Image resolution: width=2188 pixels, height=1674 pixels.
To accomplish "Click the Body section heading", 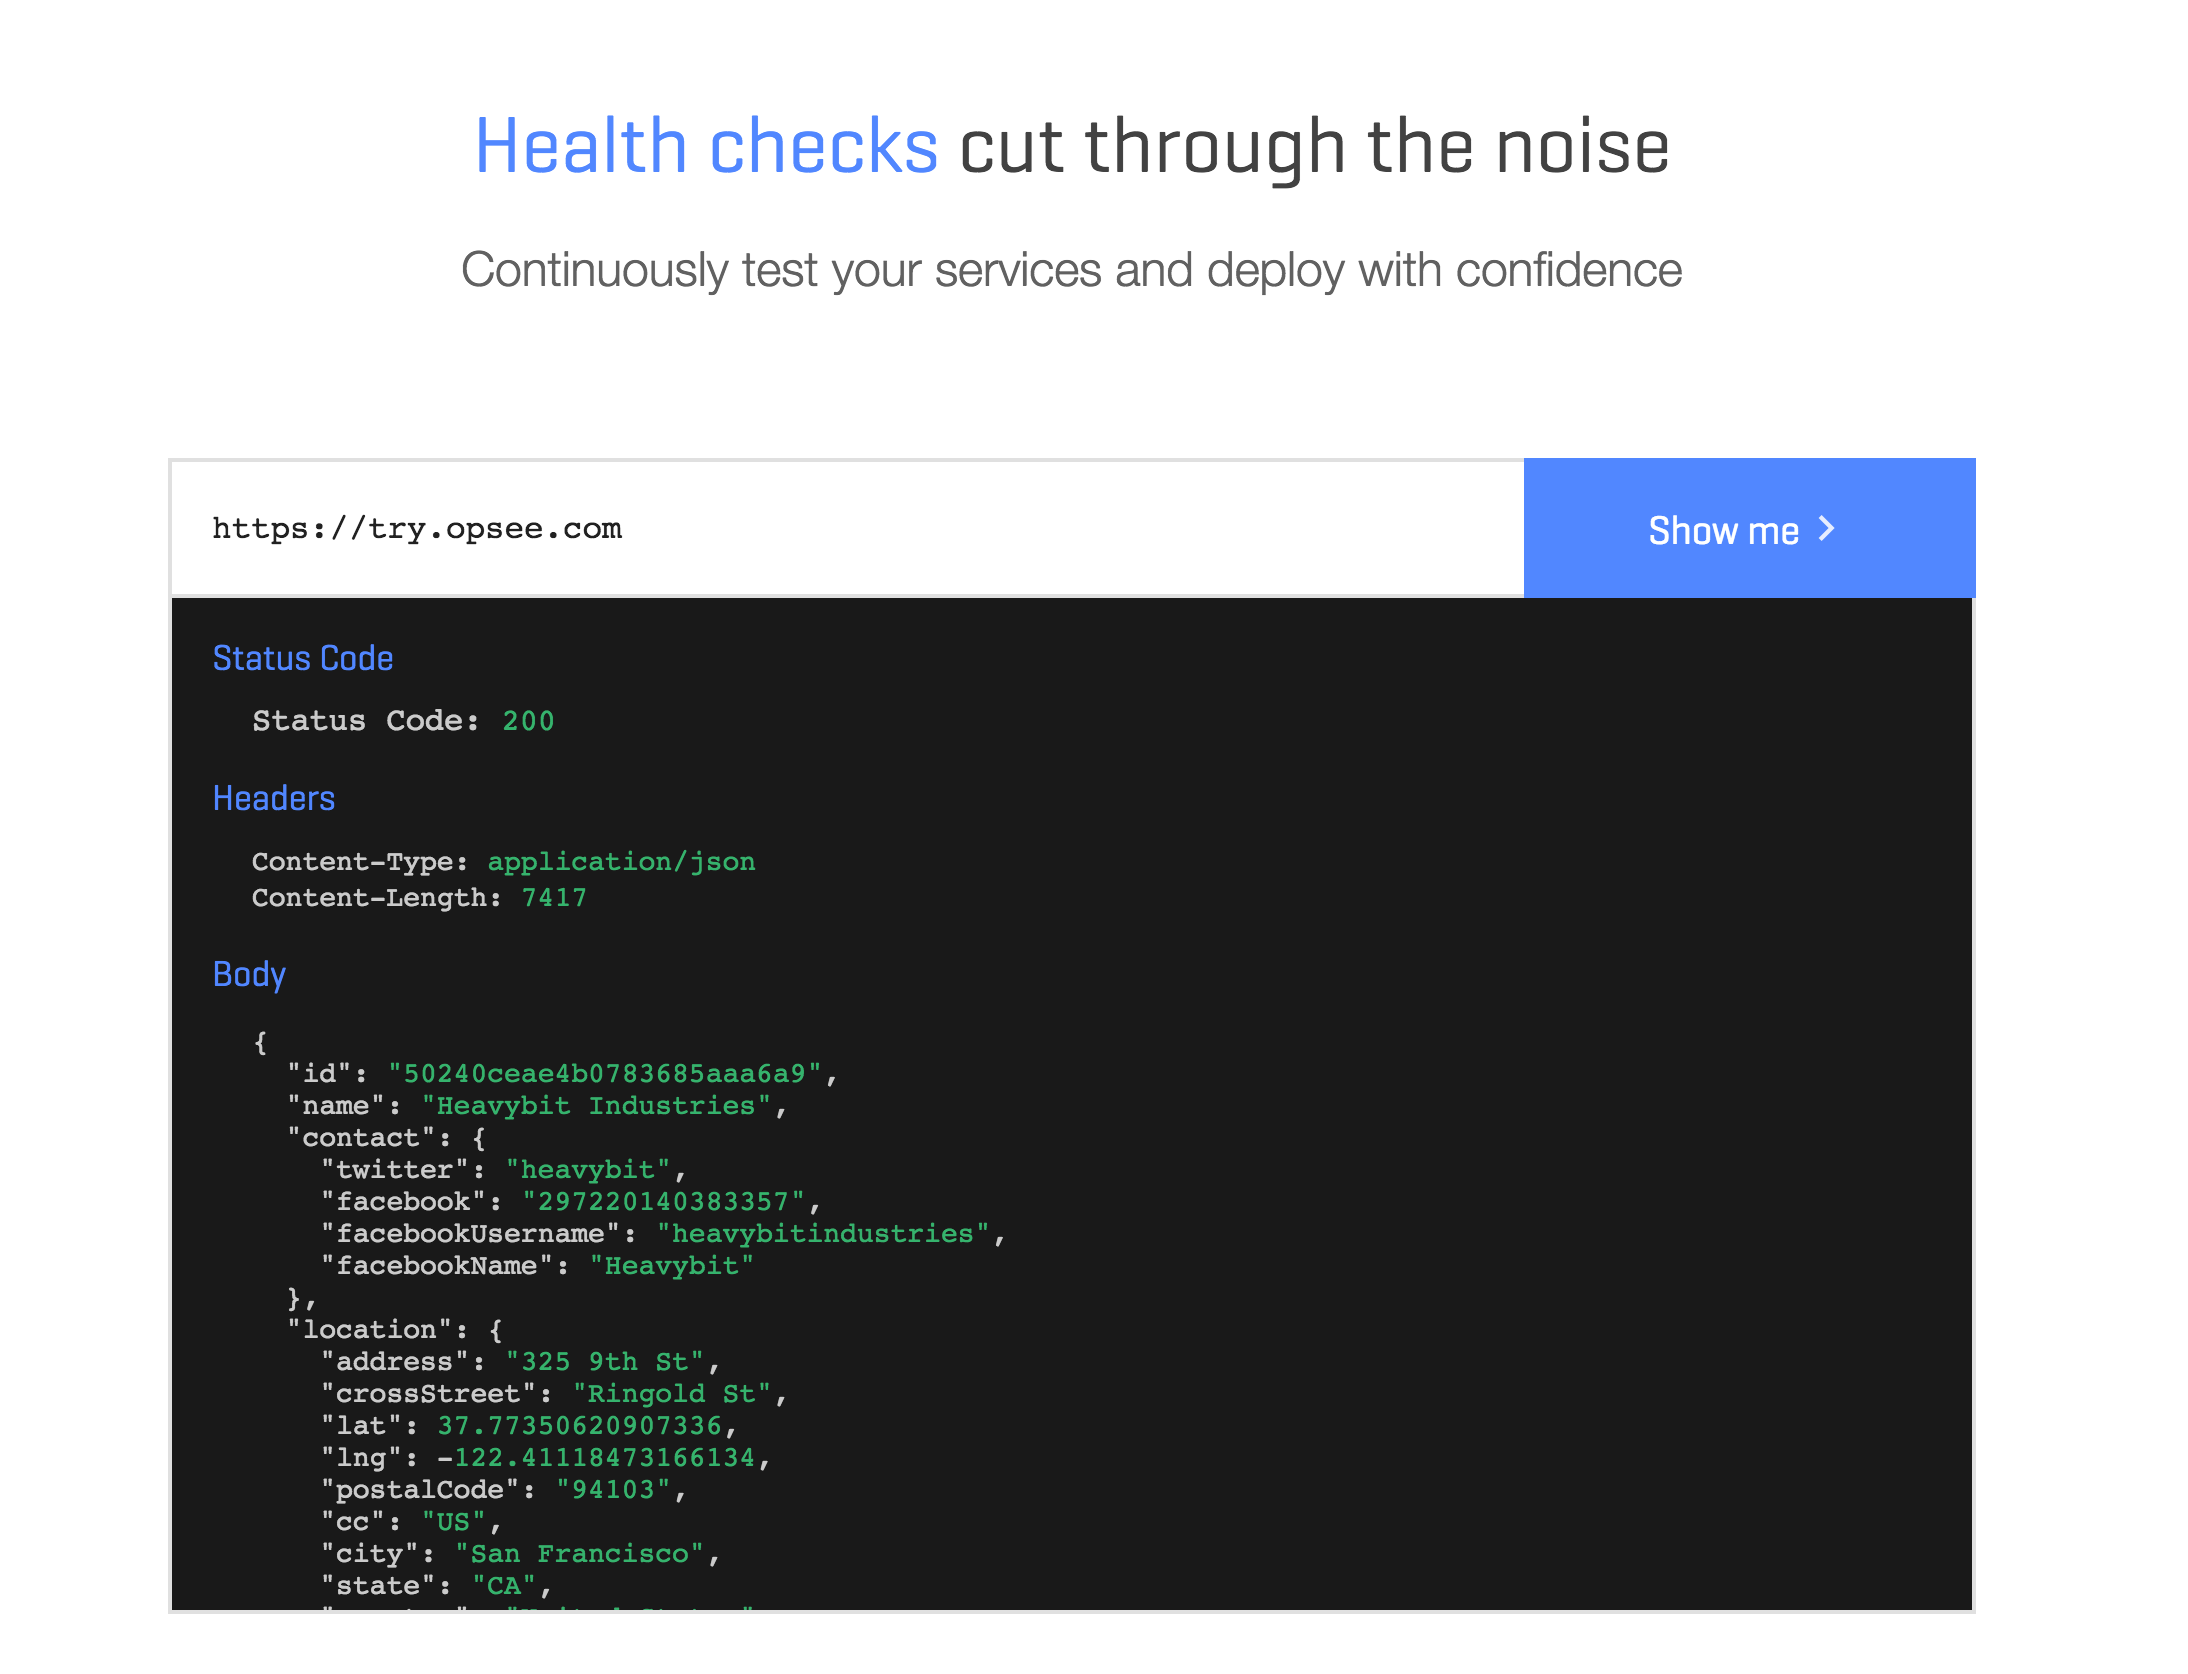I will (x=249, y=974).
